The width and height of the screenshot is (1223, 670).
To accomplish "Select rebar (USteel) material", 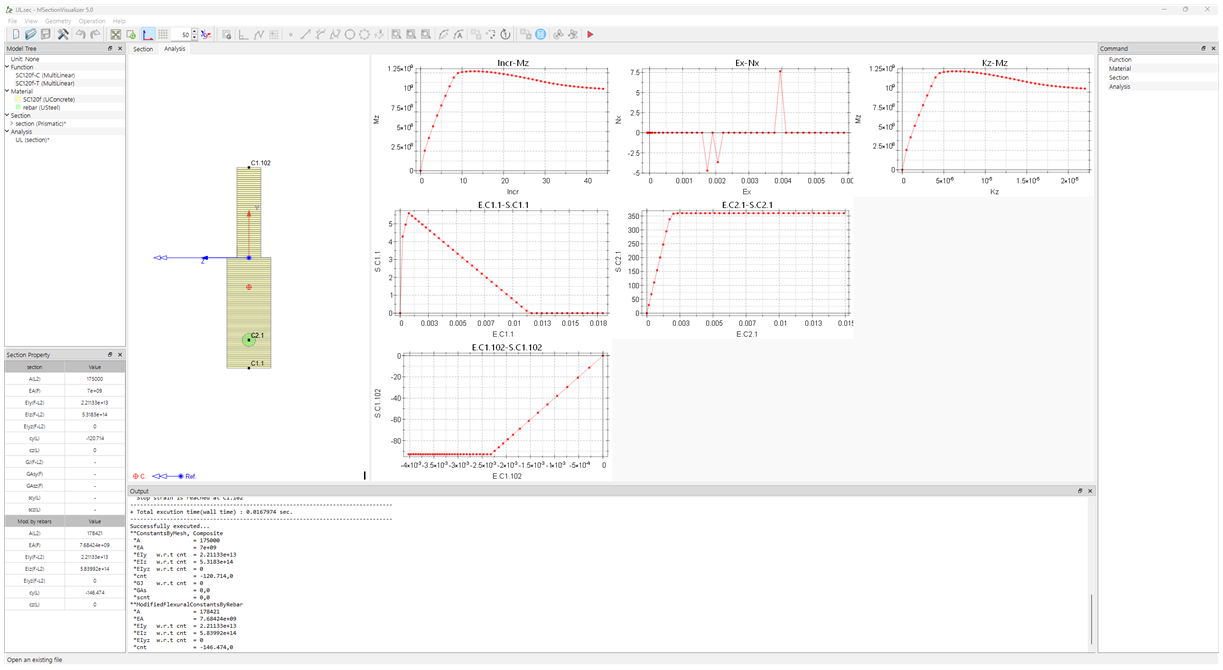I will click(41, 107).
